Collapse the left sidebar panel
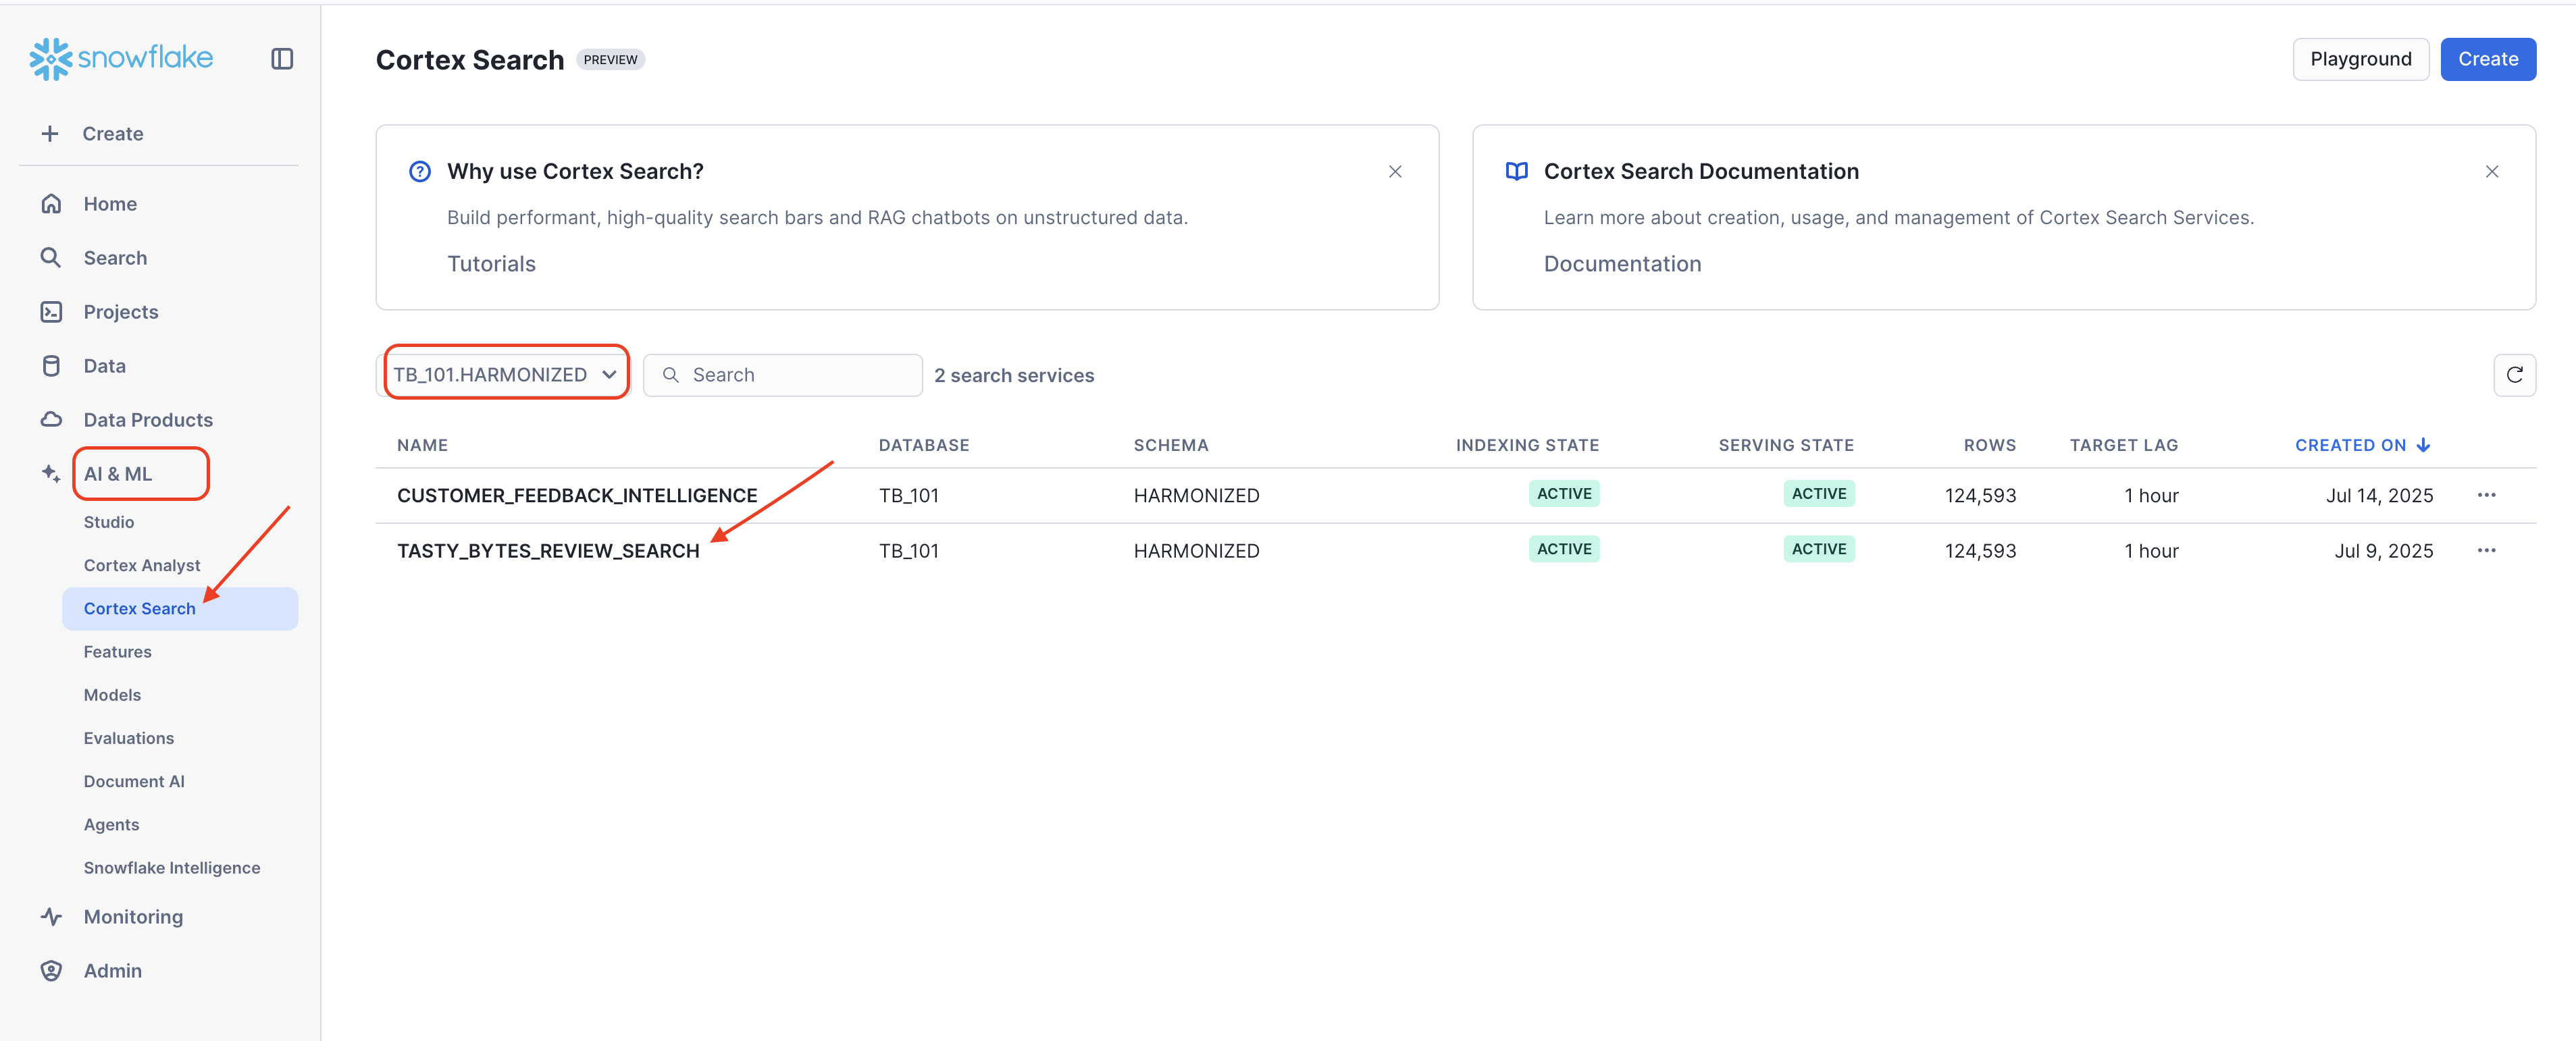This screenshot has height=1041, width=2576. click(x=281, y=59)
